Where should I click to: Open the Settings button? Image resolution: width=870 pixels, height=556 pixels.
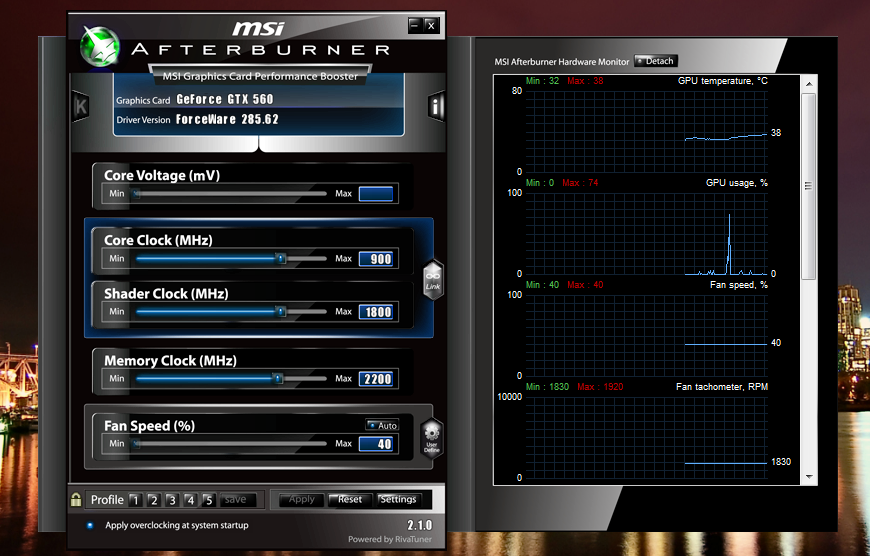pyautogui.click(x=398, y=499)
